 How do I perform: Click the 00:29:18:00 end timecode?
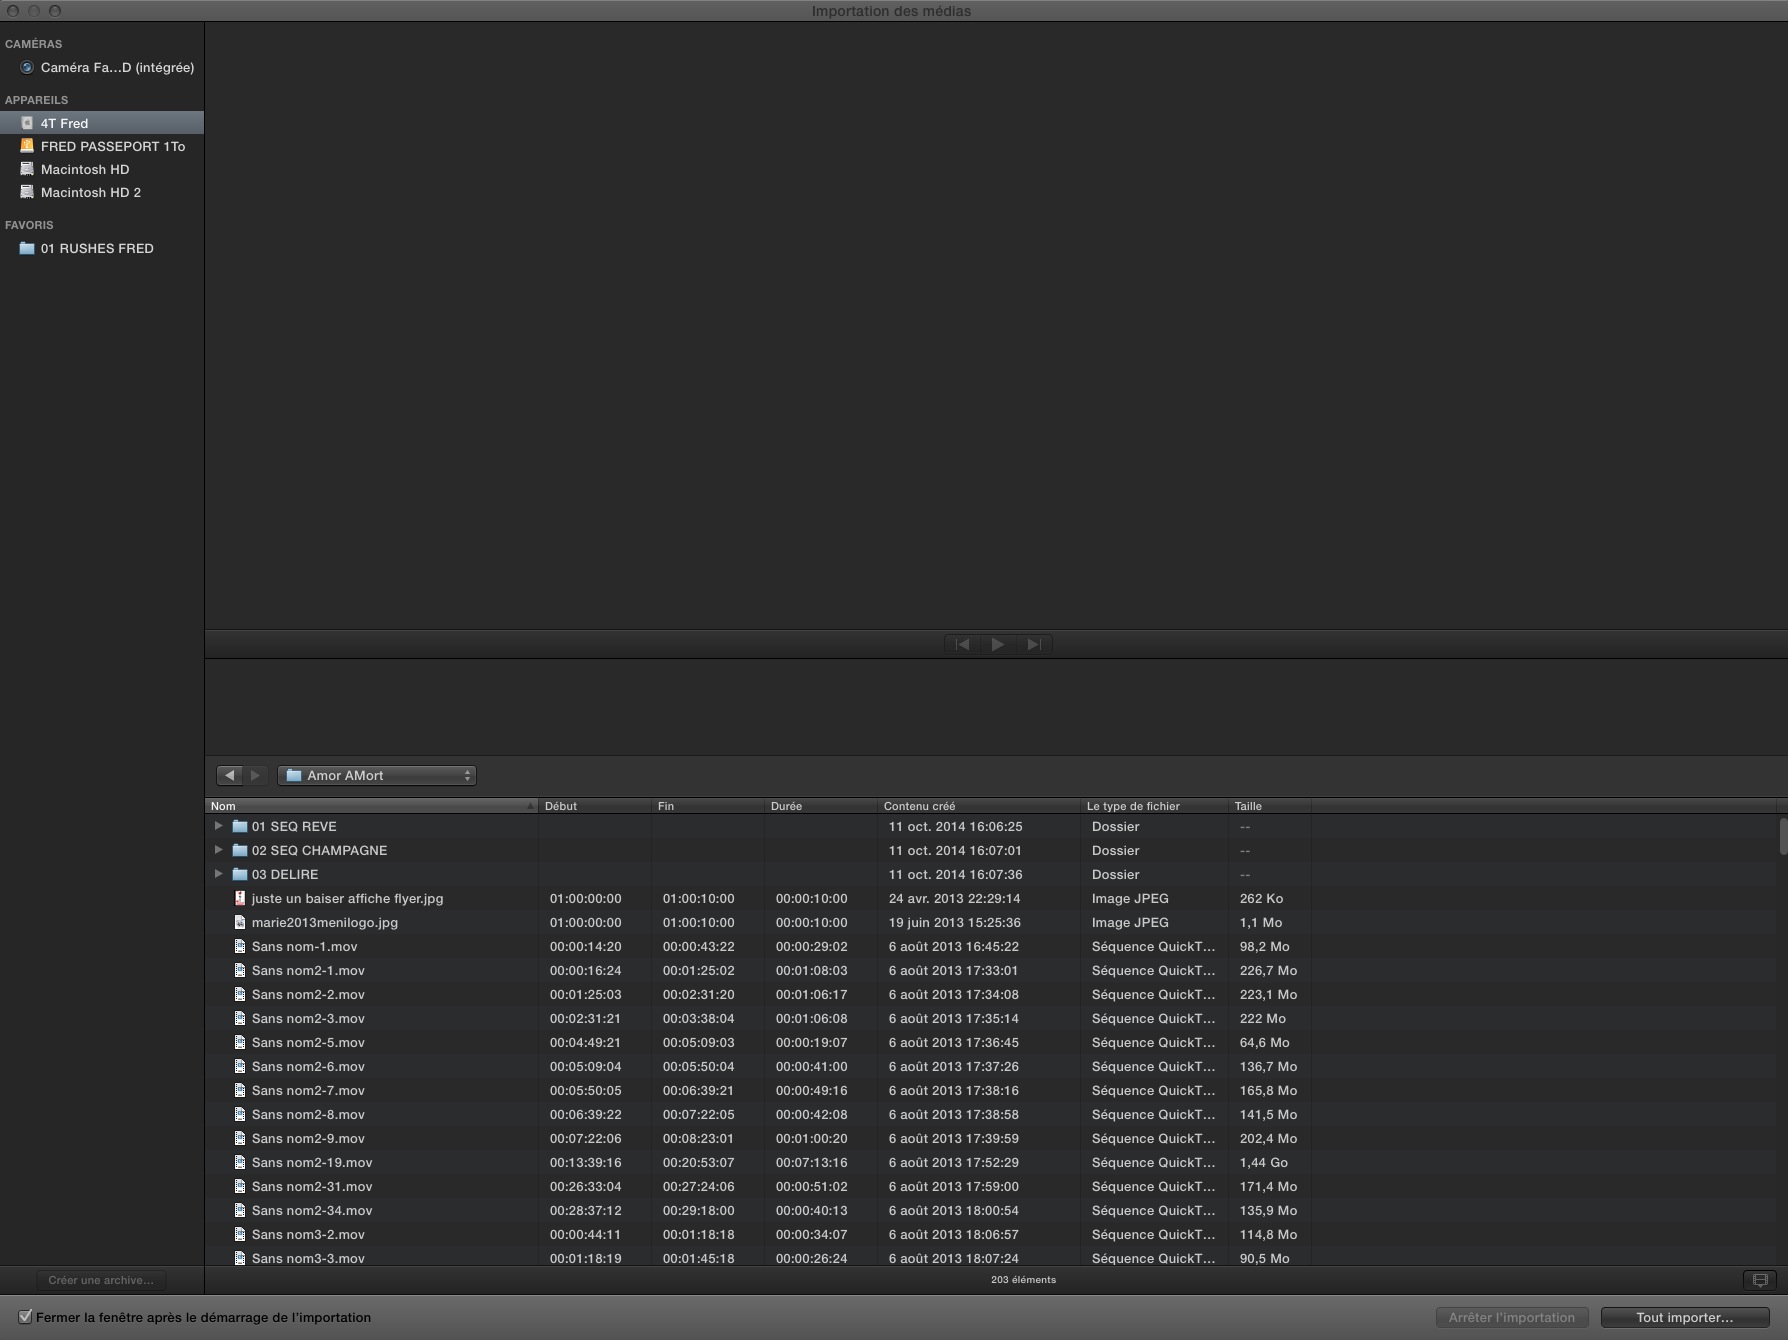pos(698,1210)
